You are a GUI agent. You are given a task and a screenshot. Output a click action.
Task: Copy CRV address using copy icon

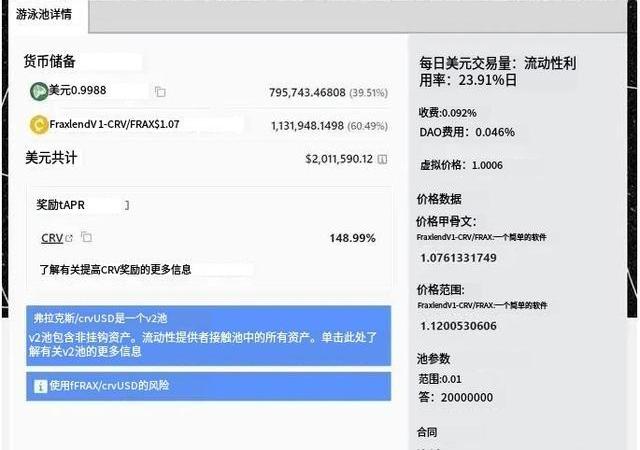coord(86,236)
